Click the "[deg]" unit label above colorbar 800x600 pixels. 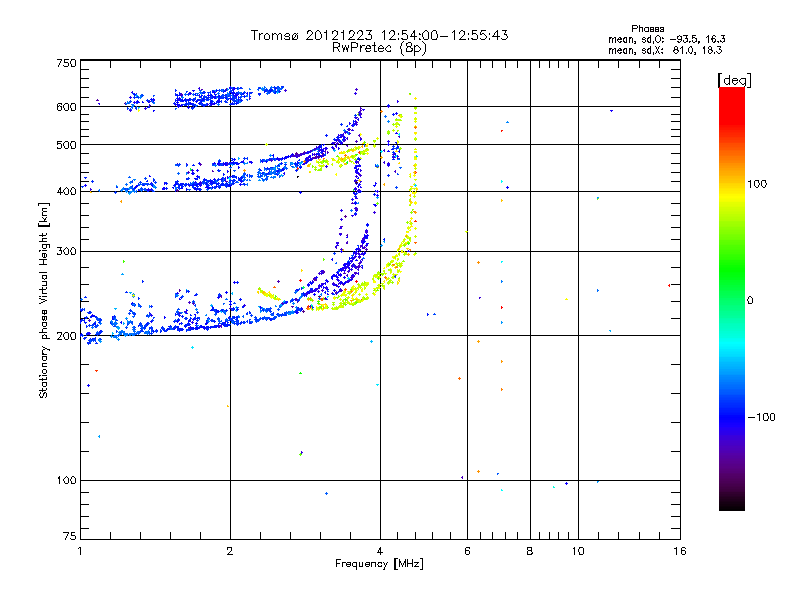tap(734, 80)
